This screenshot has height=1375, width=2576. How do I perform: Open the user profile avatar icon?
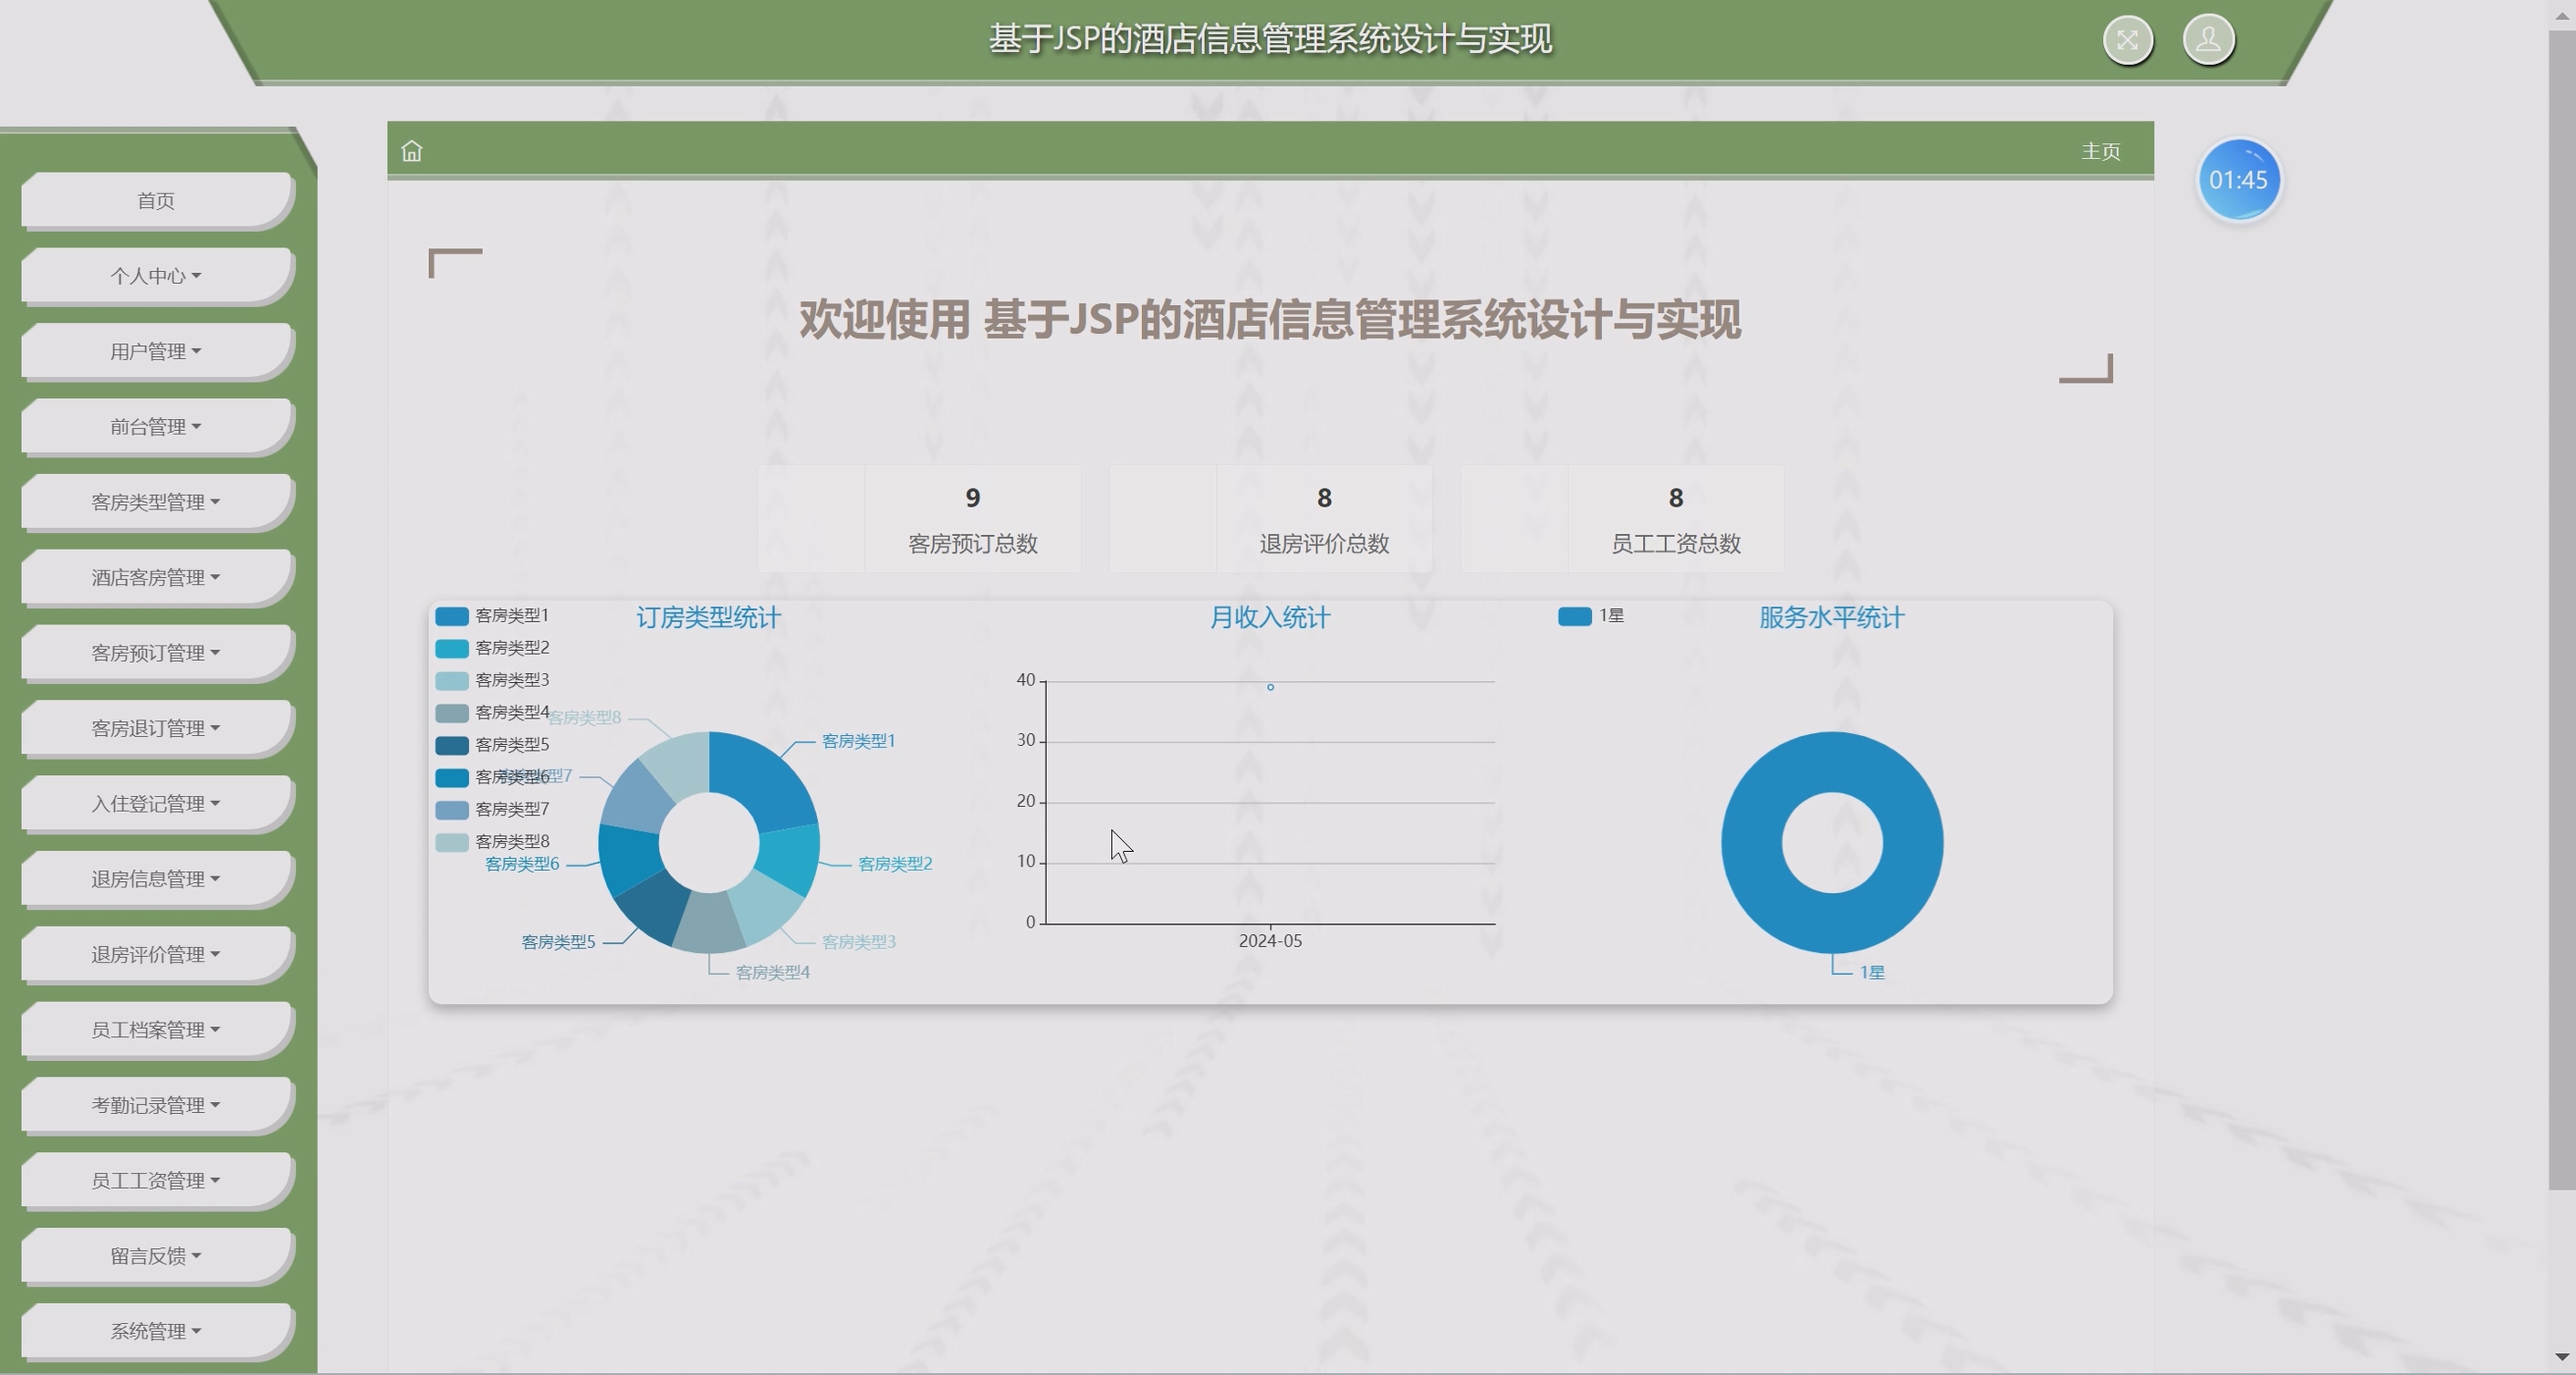point(2208,40)
